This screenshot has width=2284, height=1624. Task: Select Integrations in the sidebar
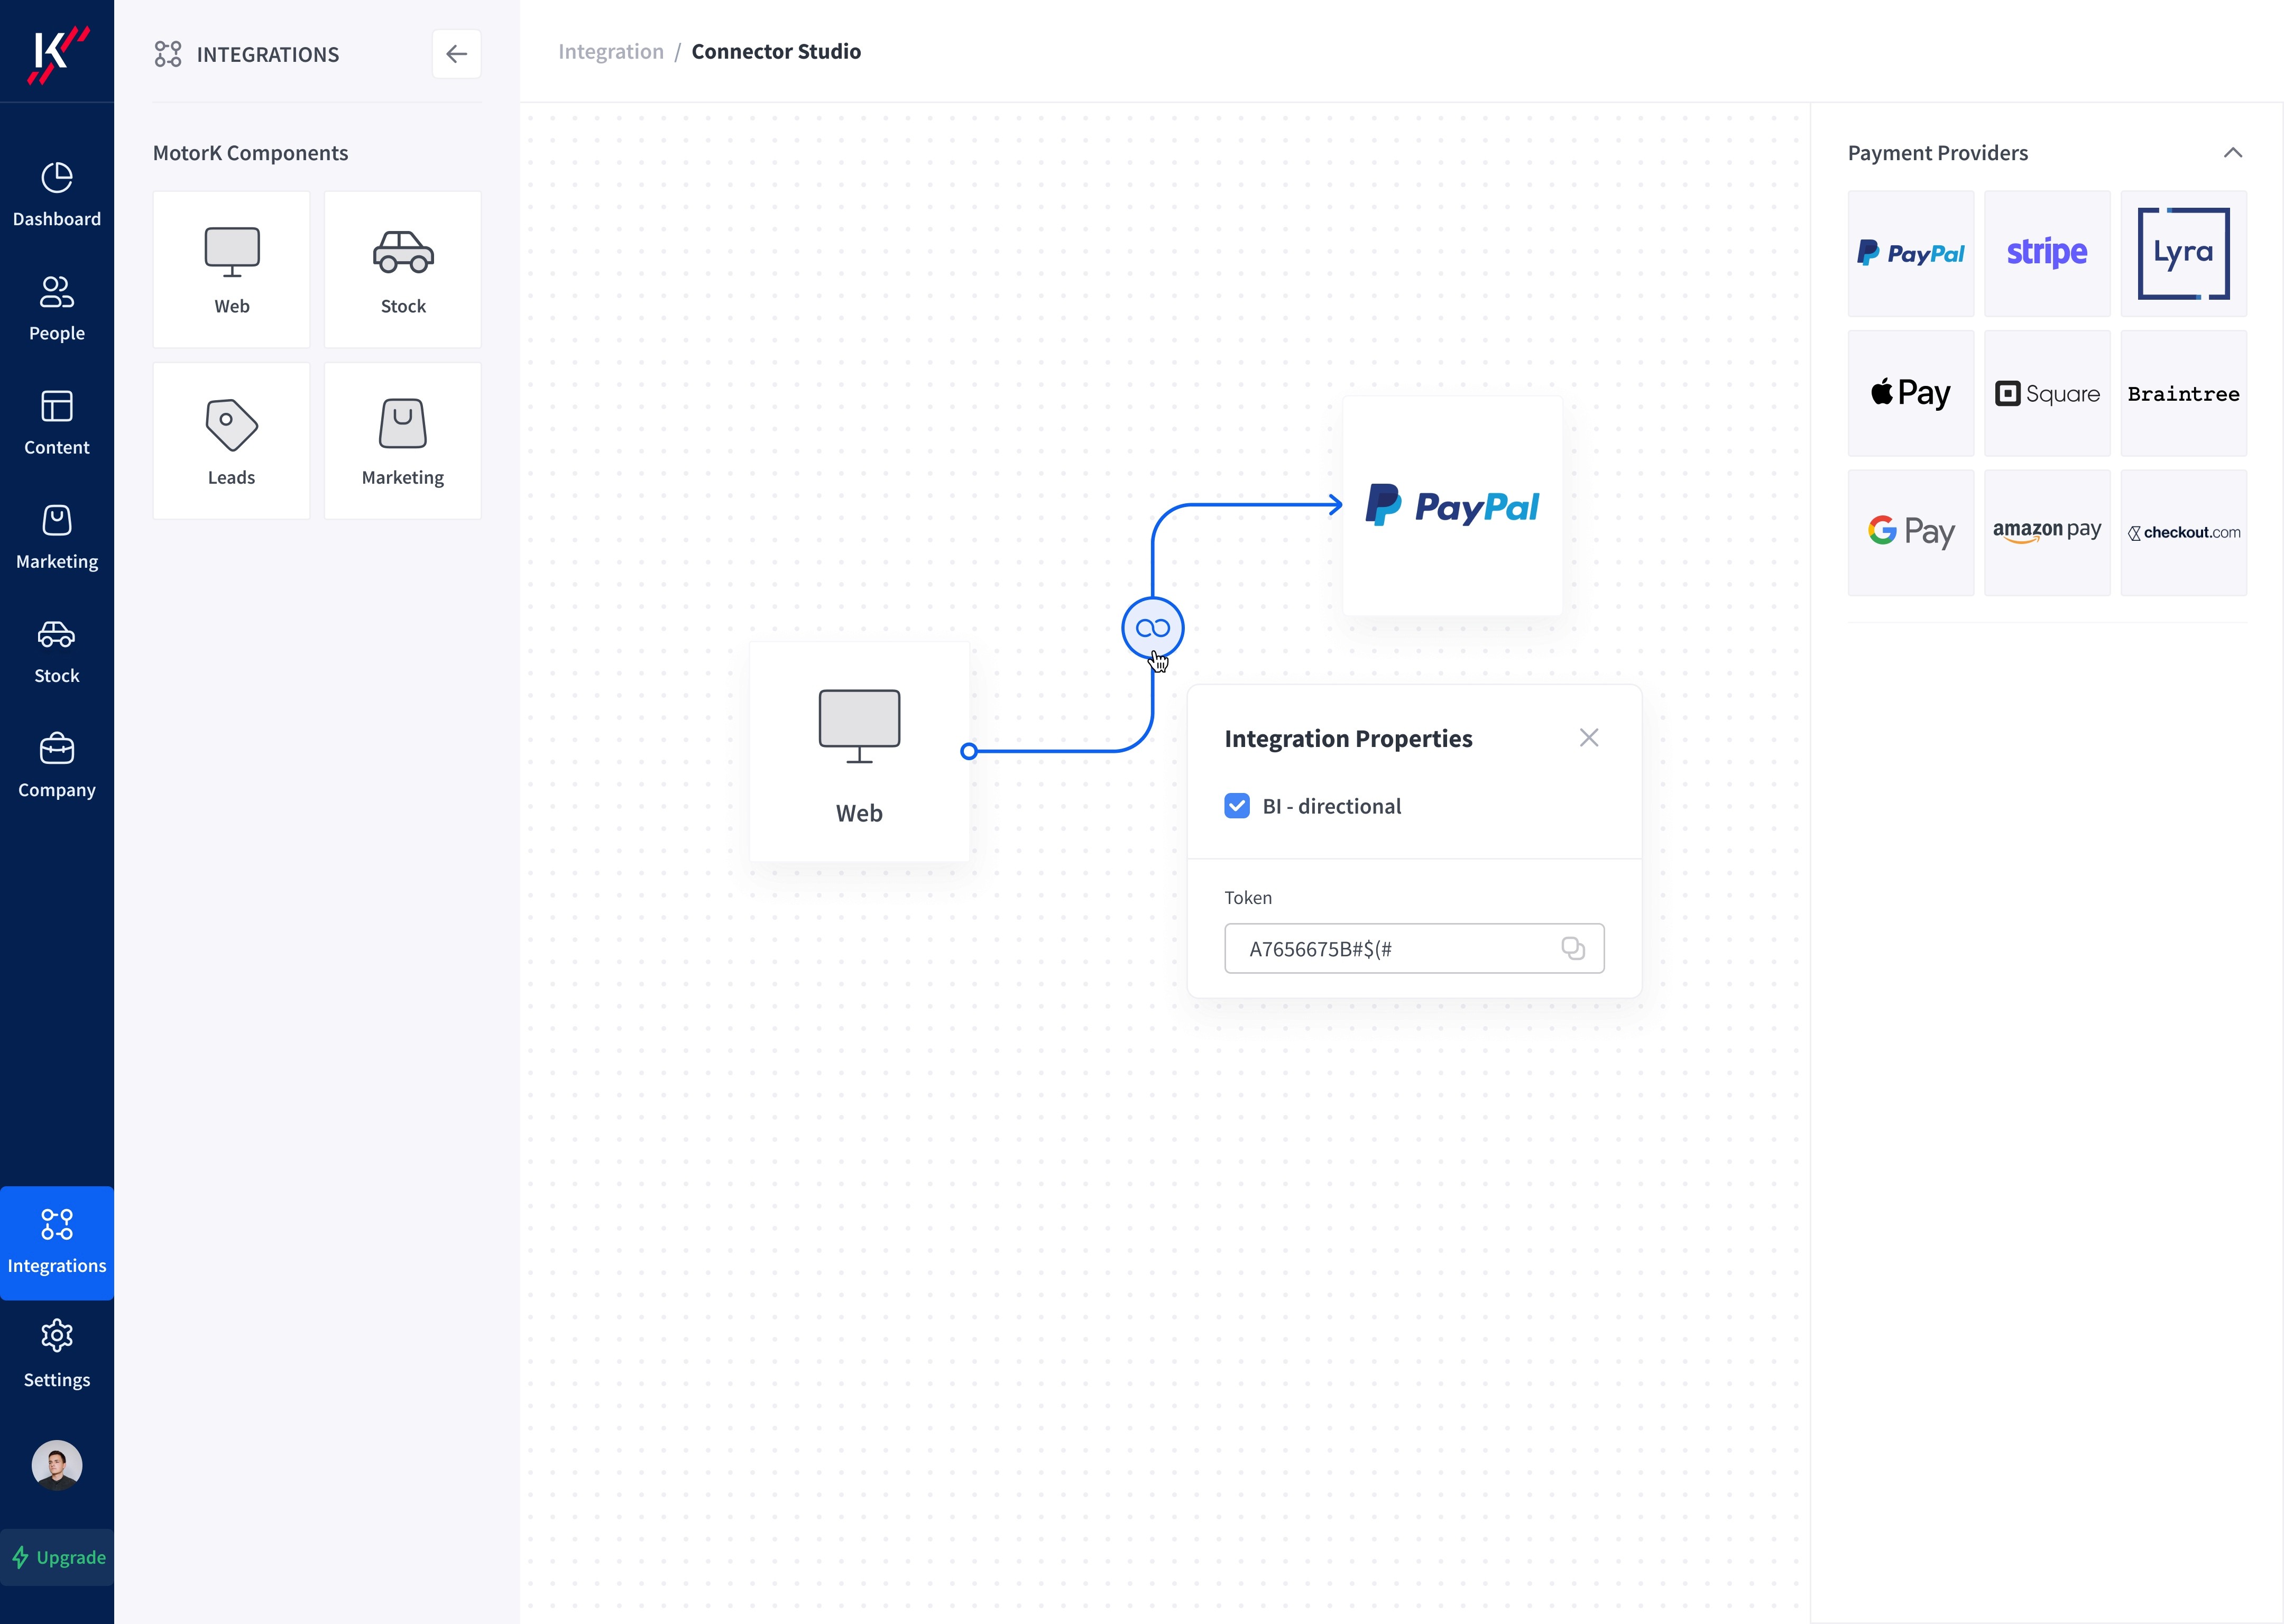tap(57, 1242)
